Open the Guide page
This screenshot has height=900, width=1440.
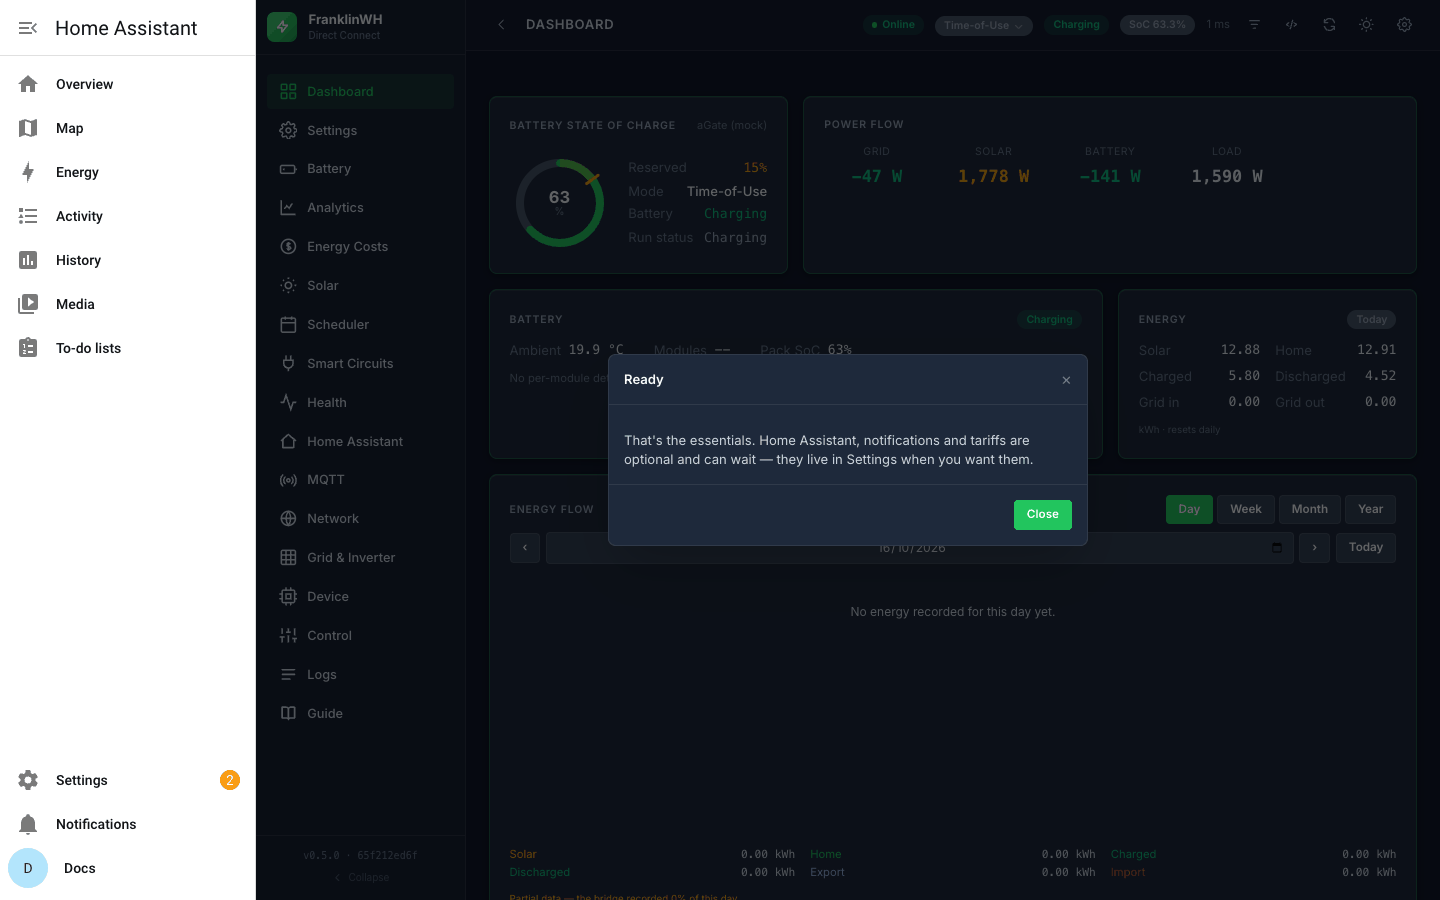[x=360, y=714]
